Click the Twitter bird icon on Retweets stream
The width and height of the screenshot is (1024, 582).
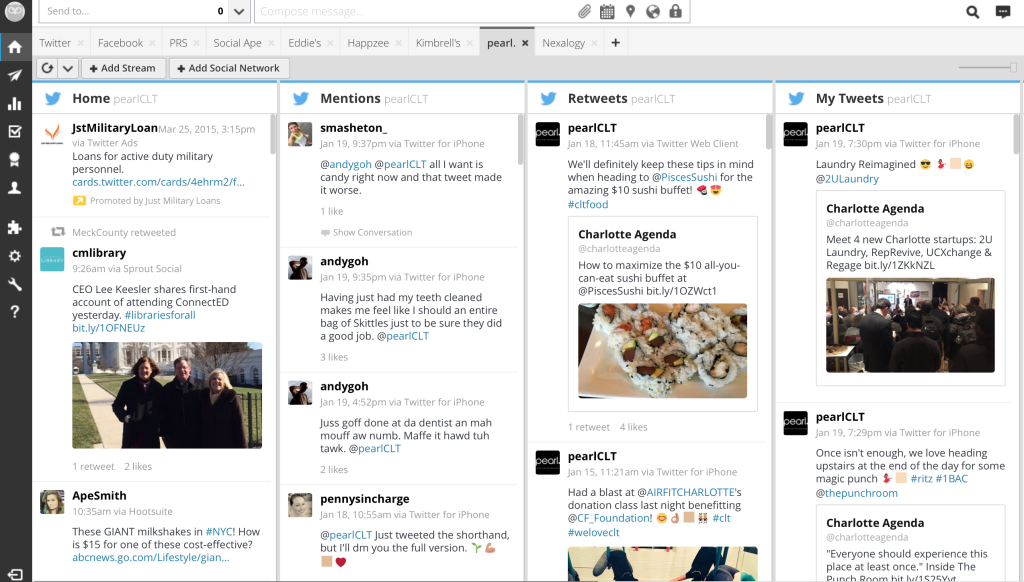(549, 99)
